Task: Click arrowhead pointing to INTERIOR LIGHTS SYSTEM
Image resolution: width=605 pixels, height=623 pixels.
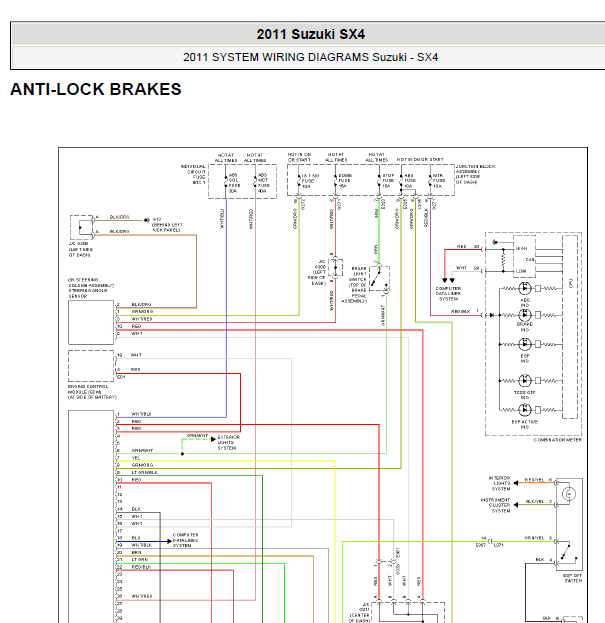Action: tap(516, 483)
